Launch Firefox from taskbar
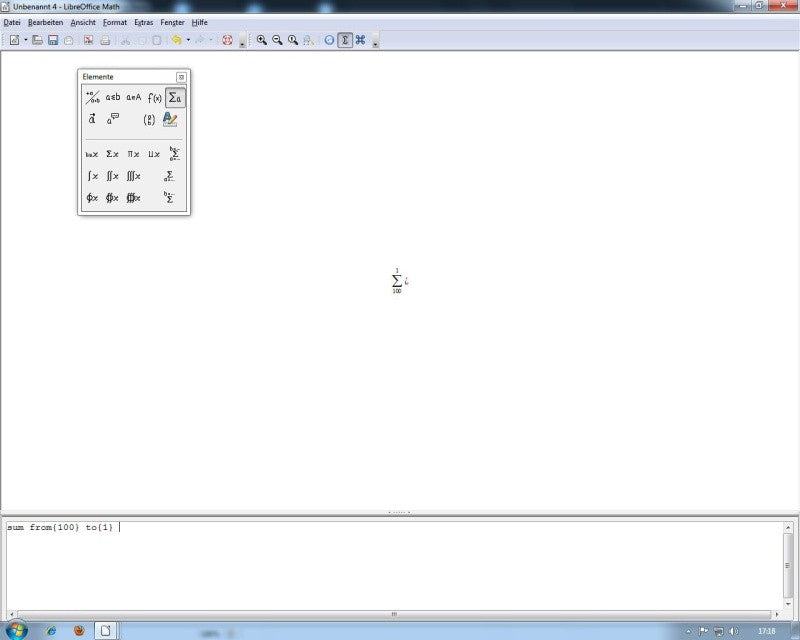The image size is (800, 640). [79, 631]
